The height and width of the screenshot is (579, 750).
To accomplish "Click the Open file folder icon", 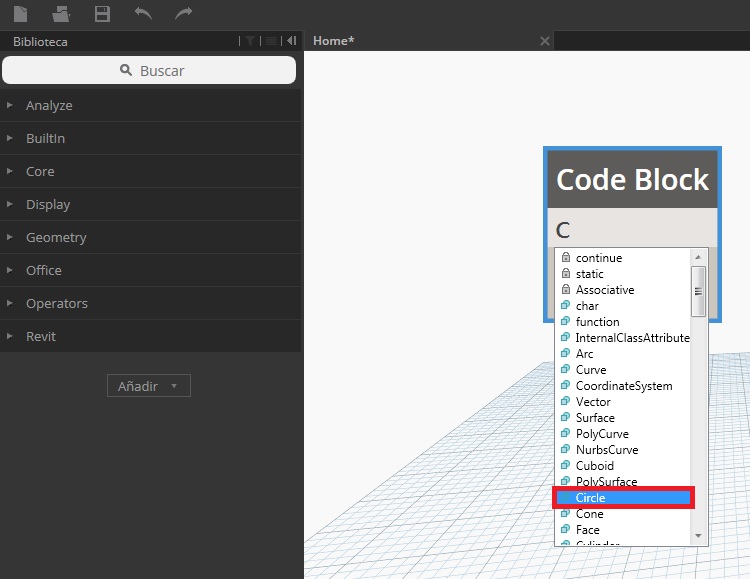I will [61, 14].
